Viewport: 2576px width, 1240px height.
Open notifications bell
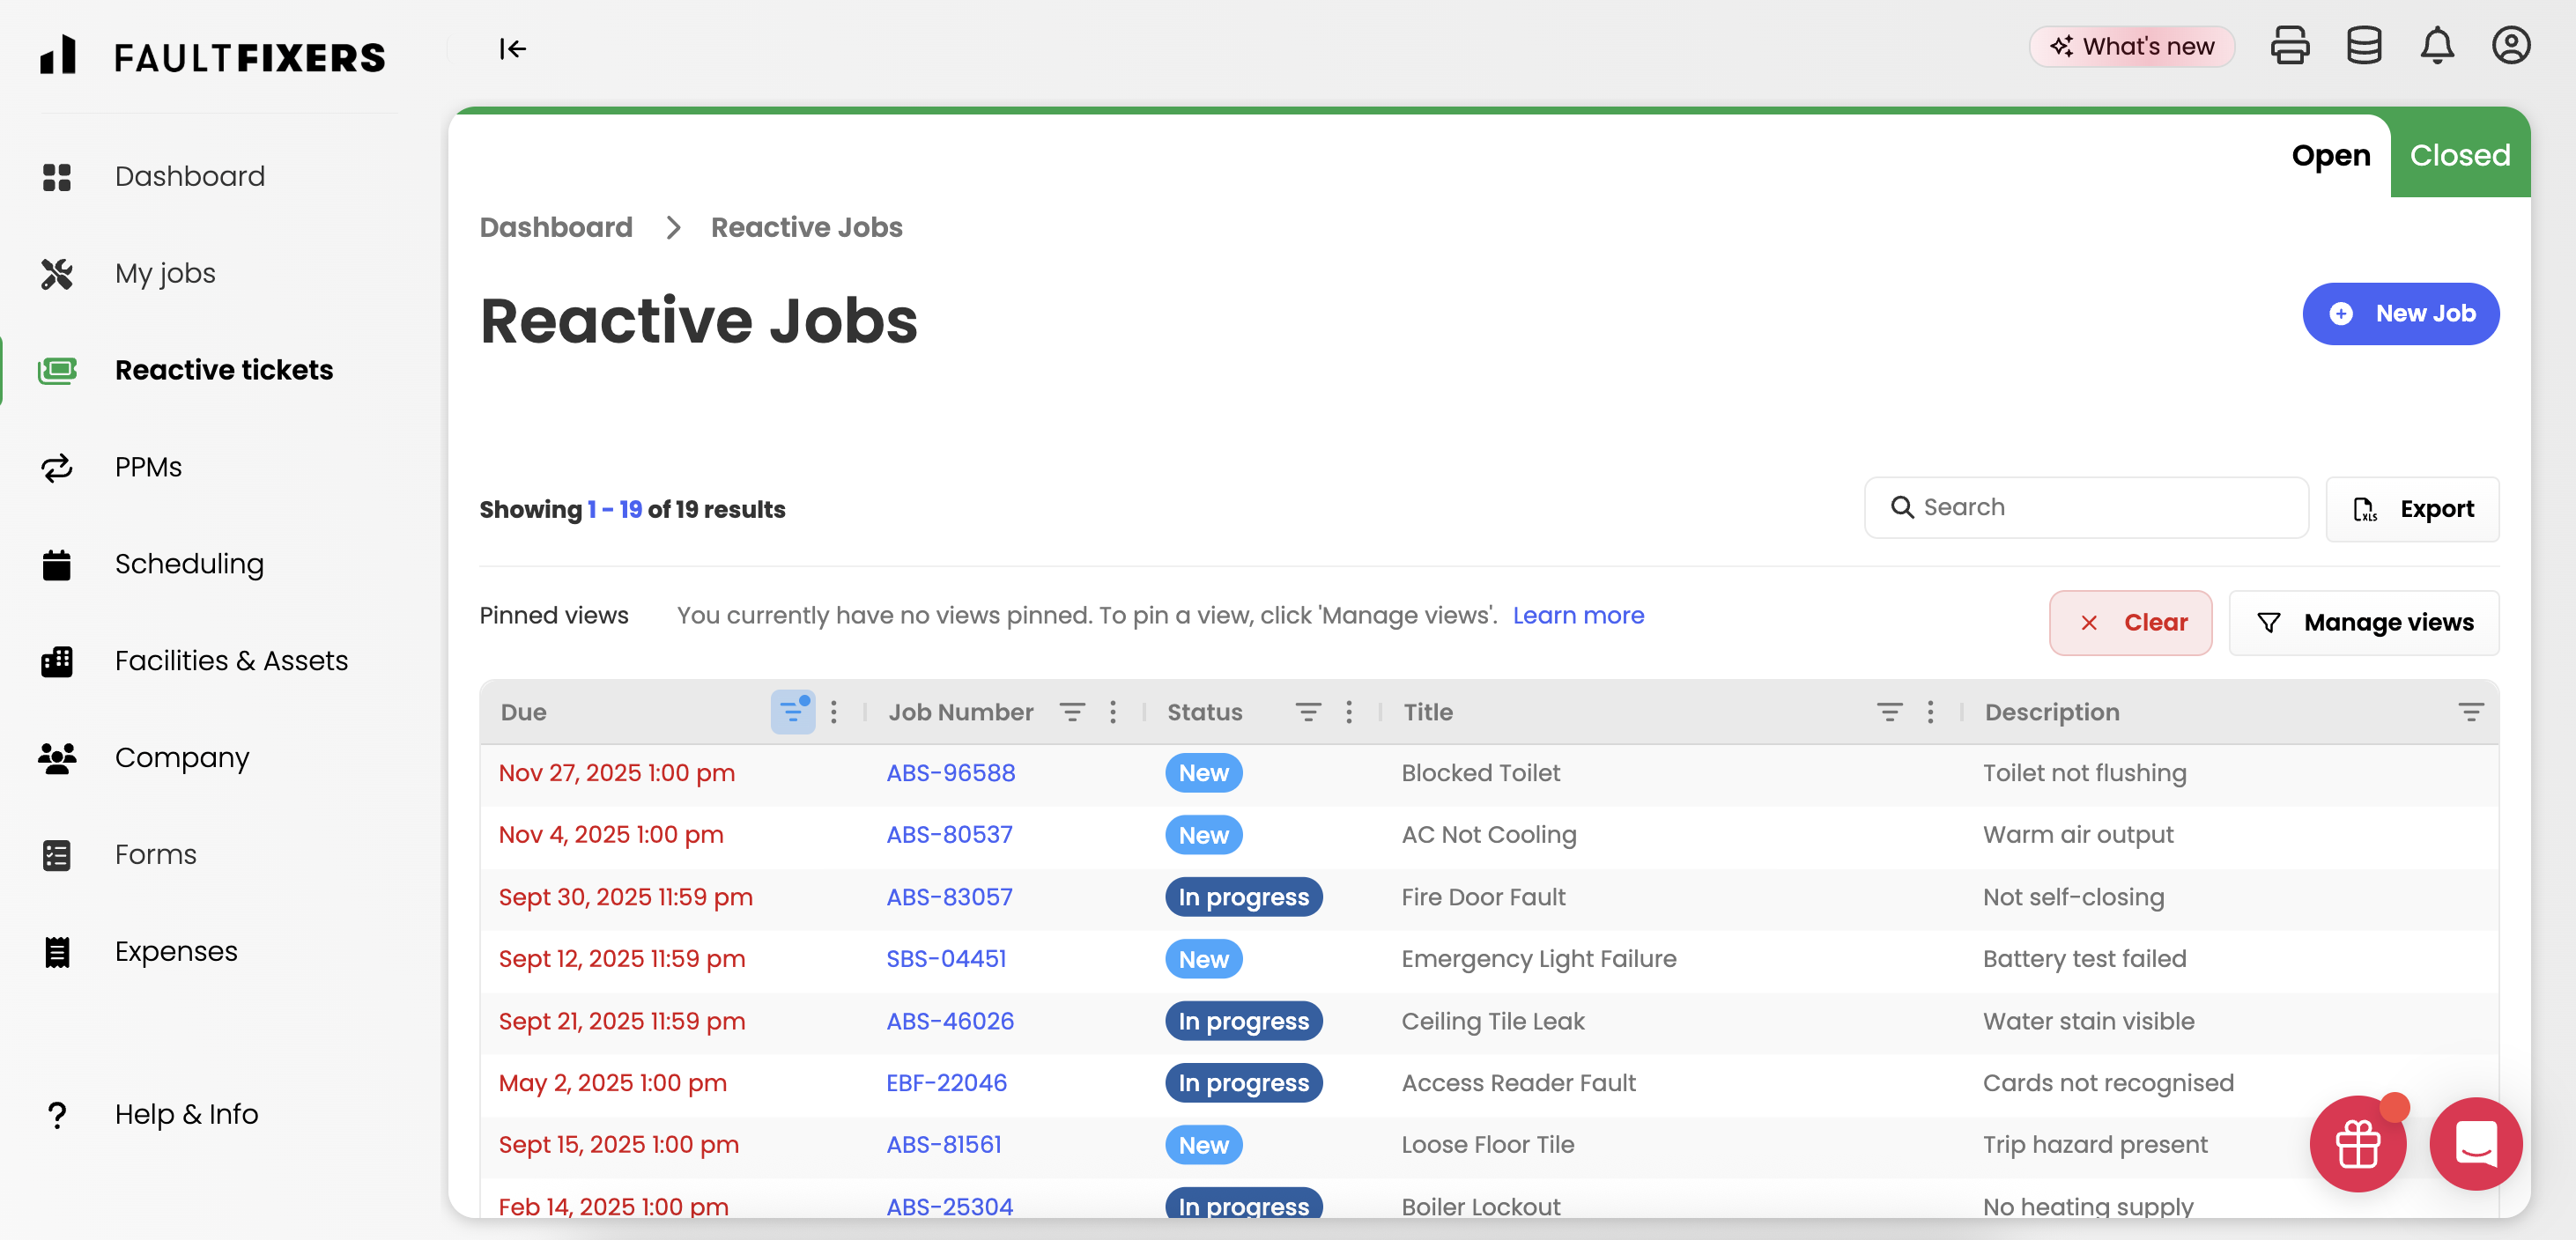(x=2436, y=46)
